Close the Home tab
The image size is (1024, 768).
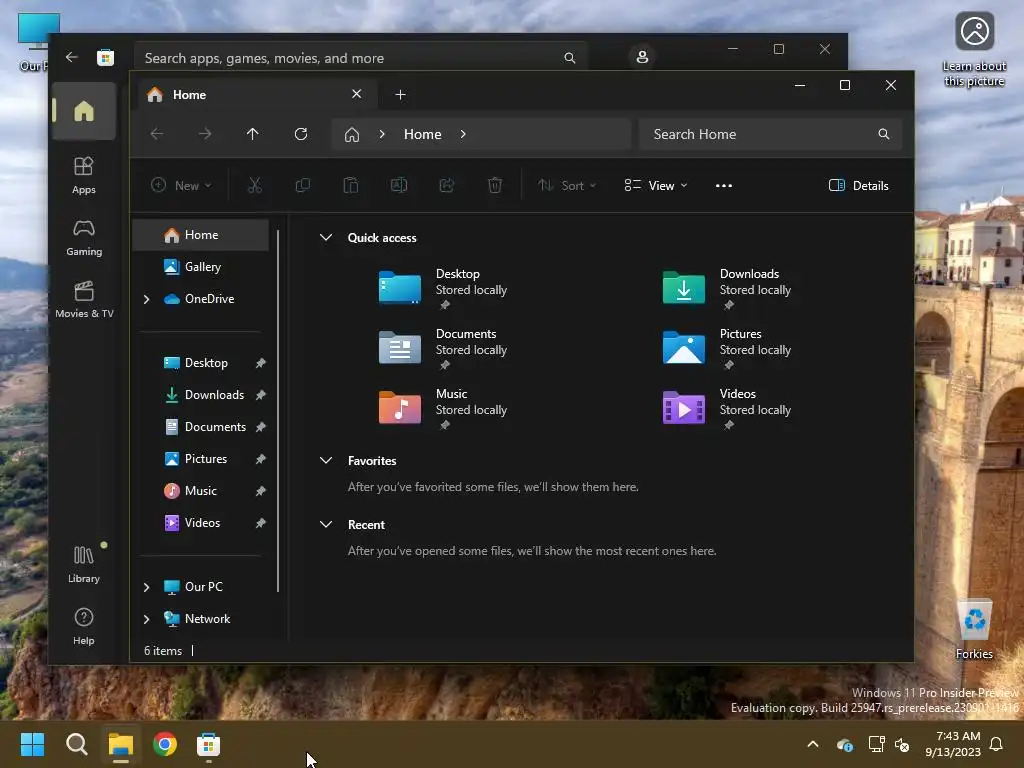[357, 94]
